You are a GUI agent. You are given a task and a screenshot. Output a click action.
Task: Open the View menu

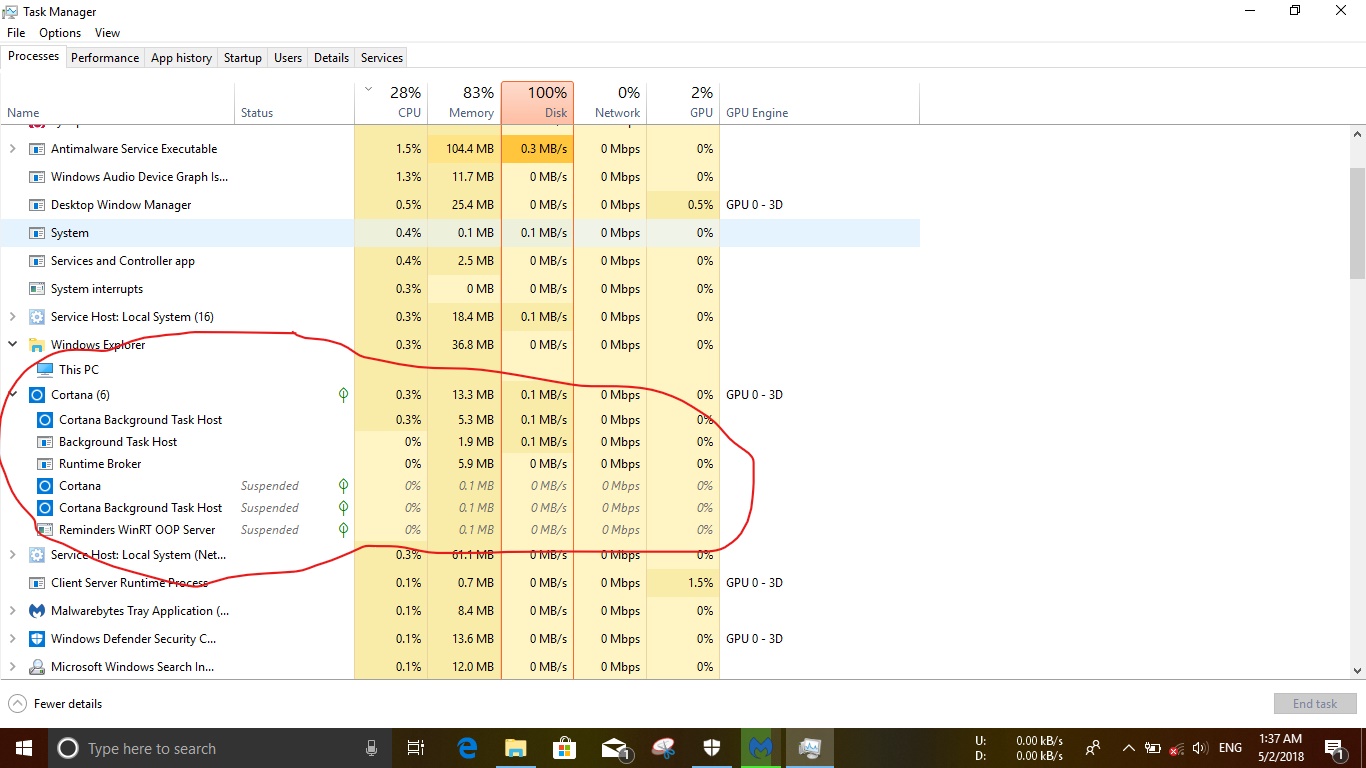tap(108, 33)
